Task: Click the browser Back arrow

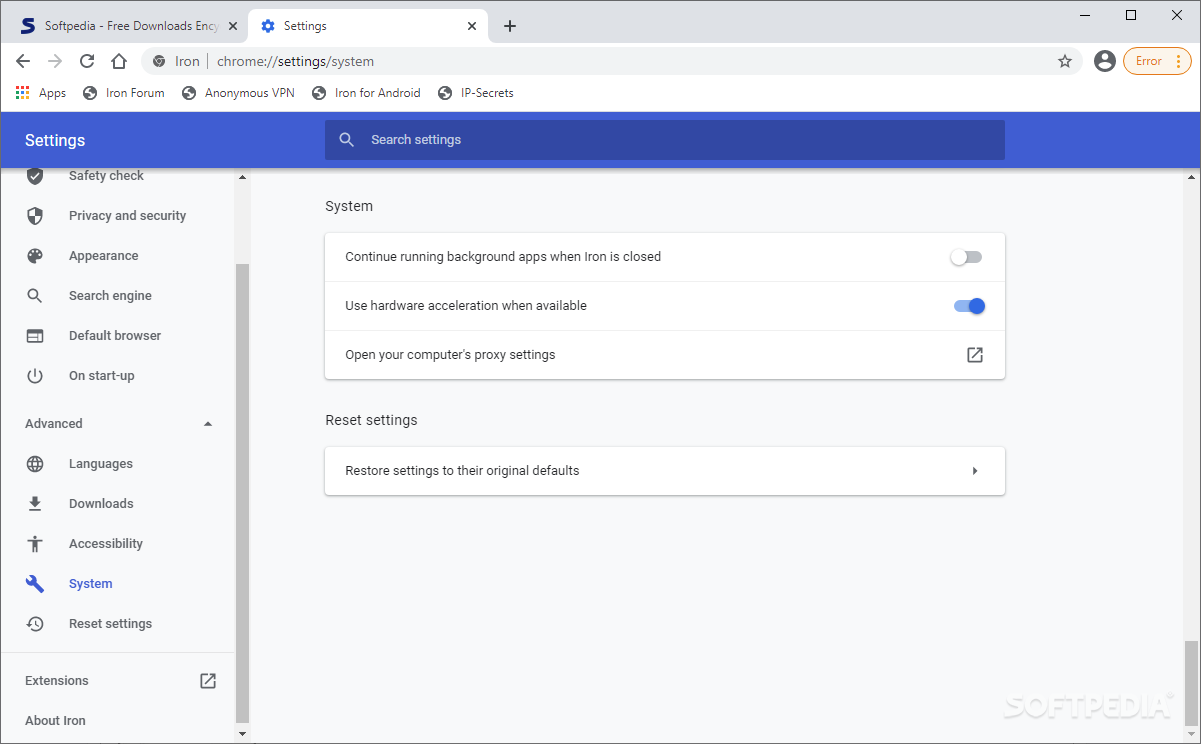Action: (23, 61)
